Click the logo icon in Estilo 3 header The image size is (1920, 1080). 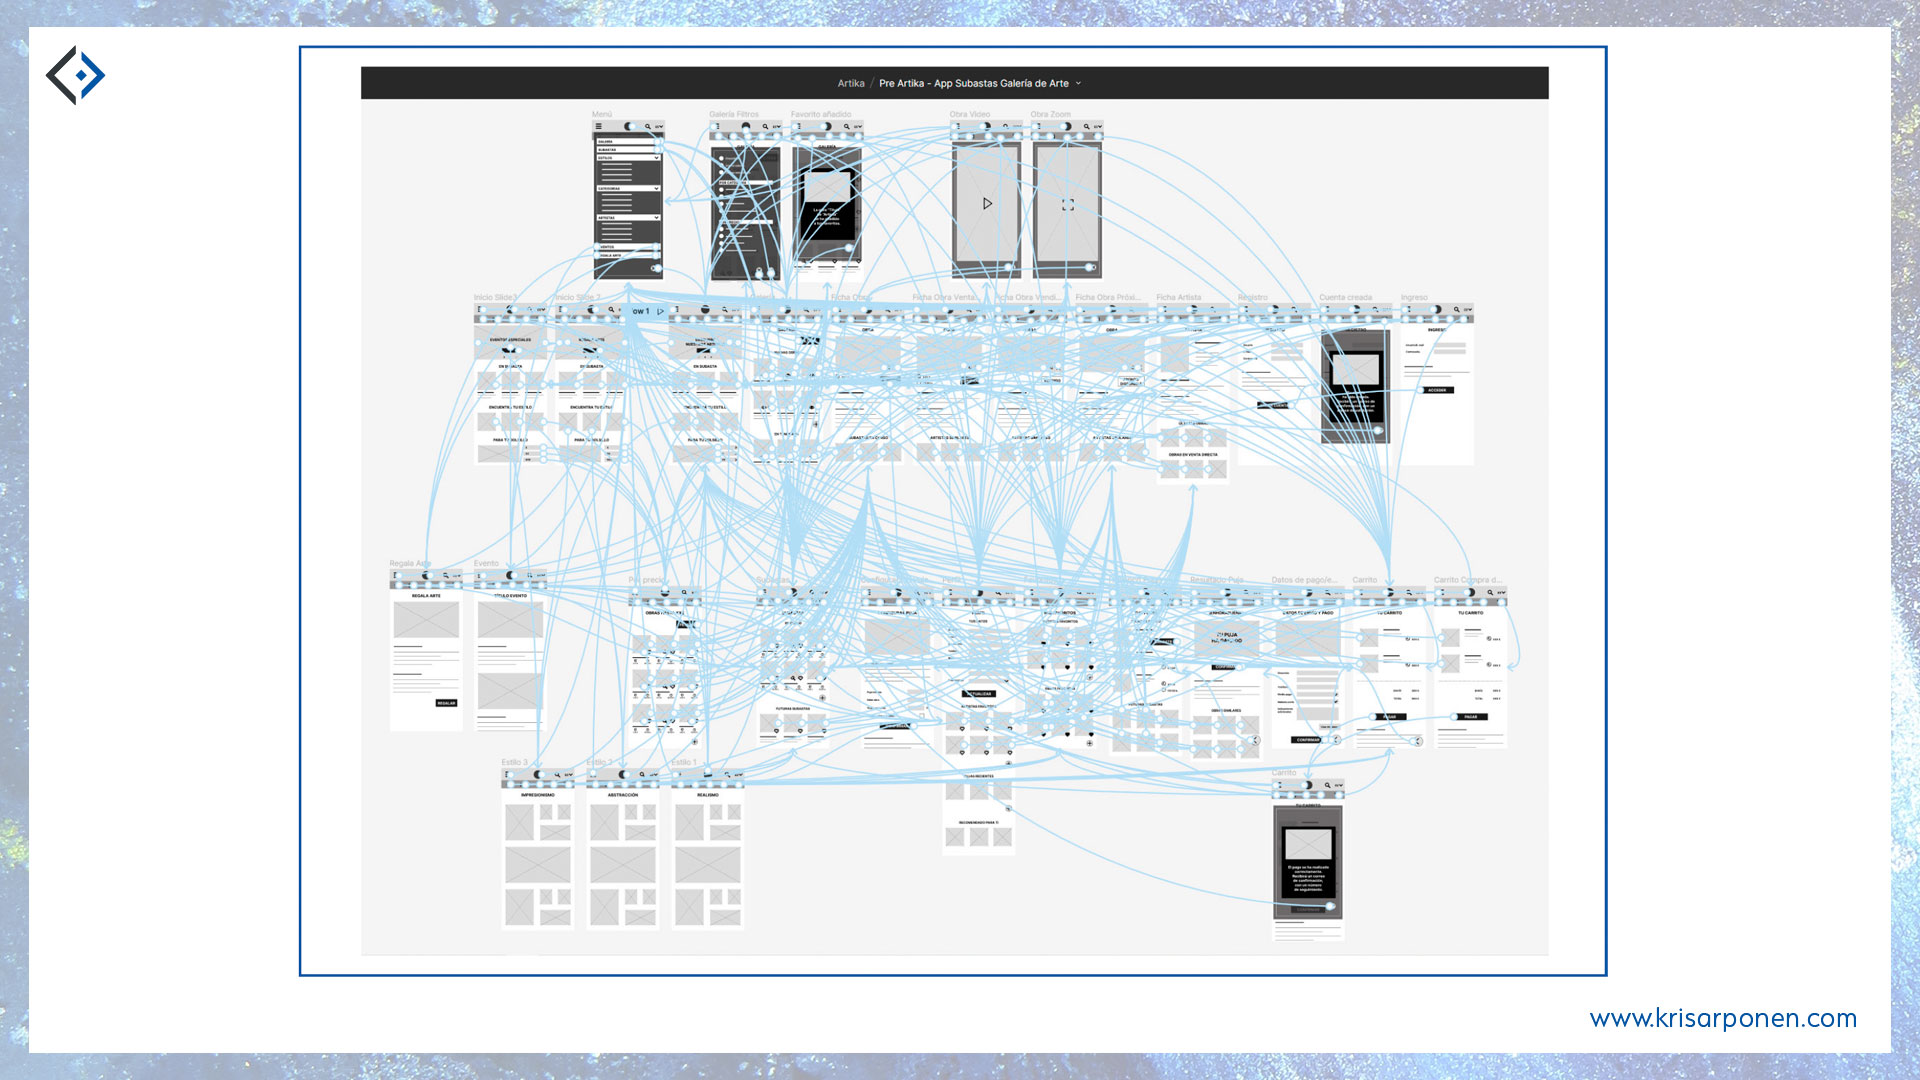pos(538,775)
